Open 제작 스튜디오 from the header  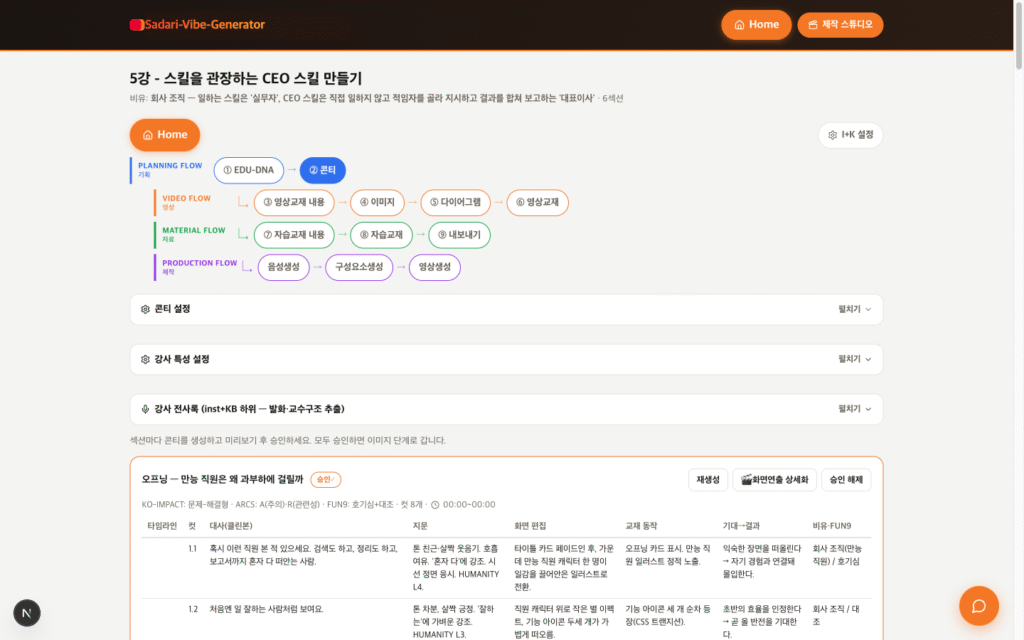click(840, 25)
